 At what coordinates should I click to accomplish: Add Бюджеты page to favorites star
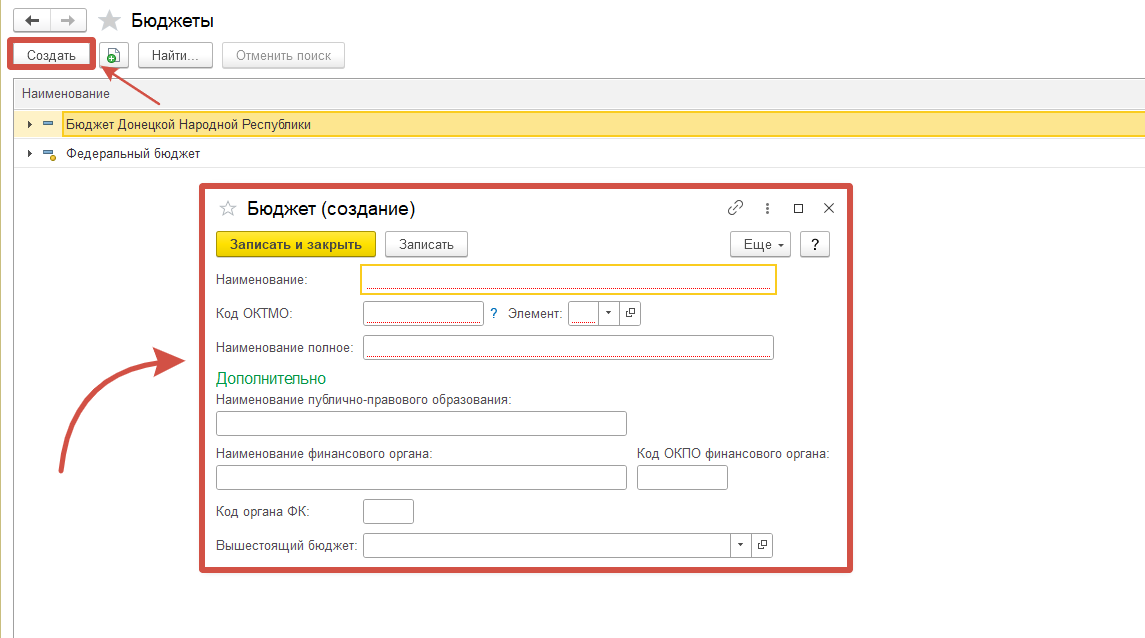click(x=110, y=20)
